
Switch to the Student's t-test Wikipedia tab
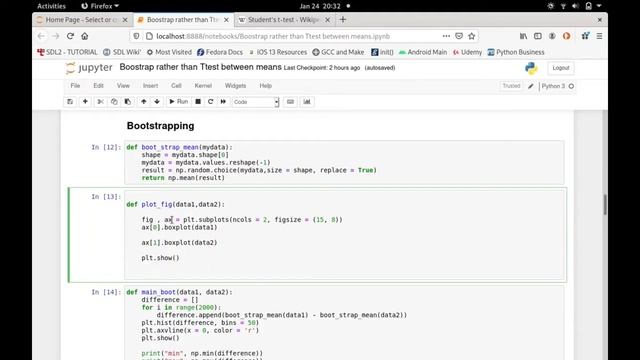click(284, 20)
